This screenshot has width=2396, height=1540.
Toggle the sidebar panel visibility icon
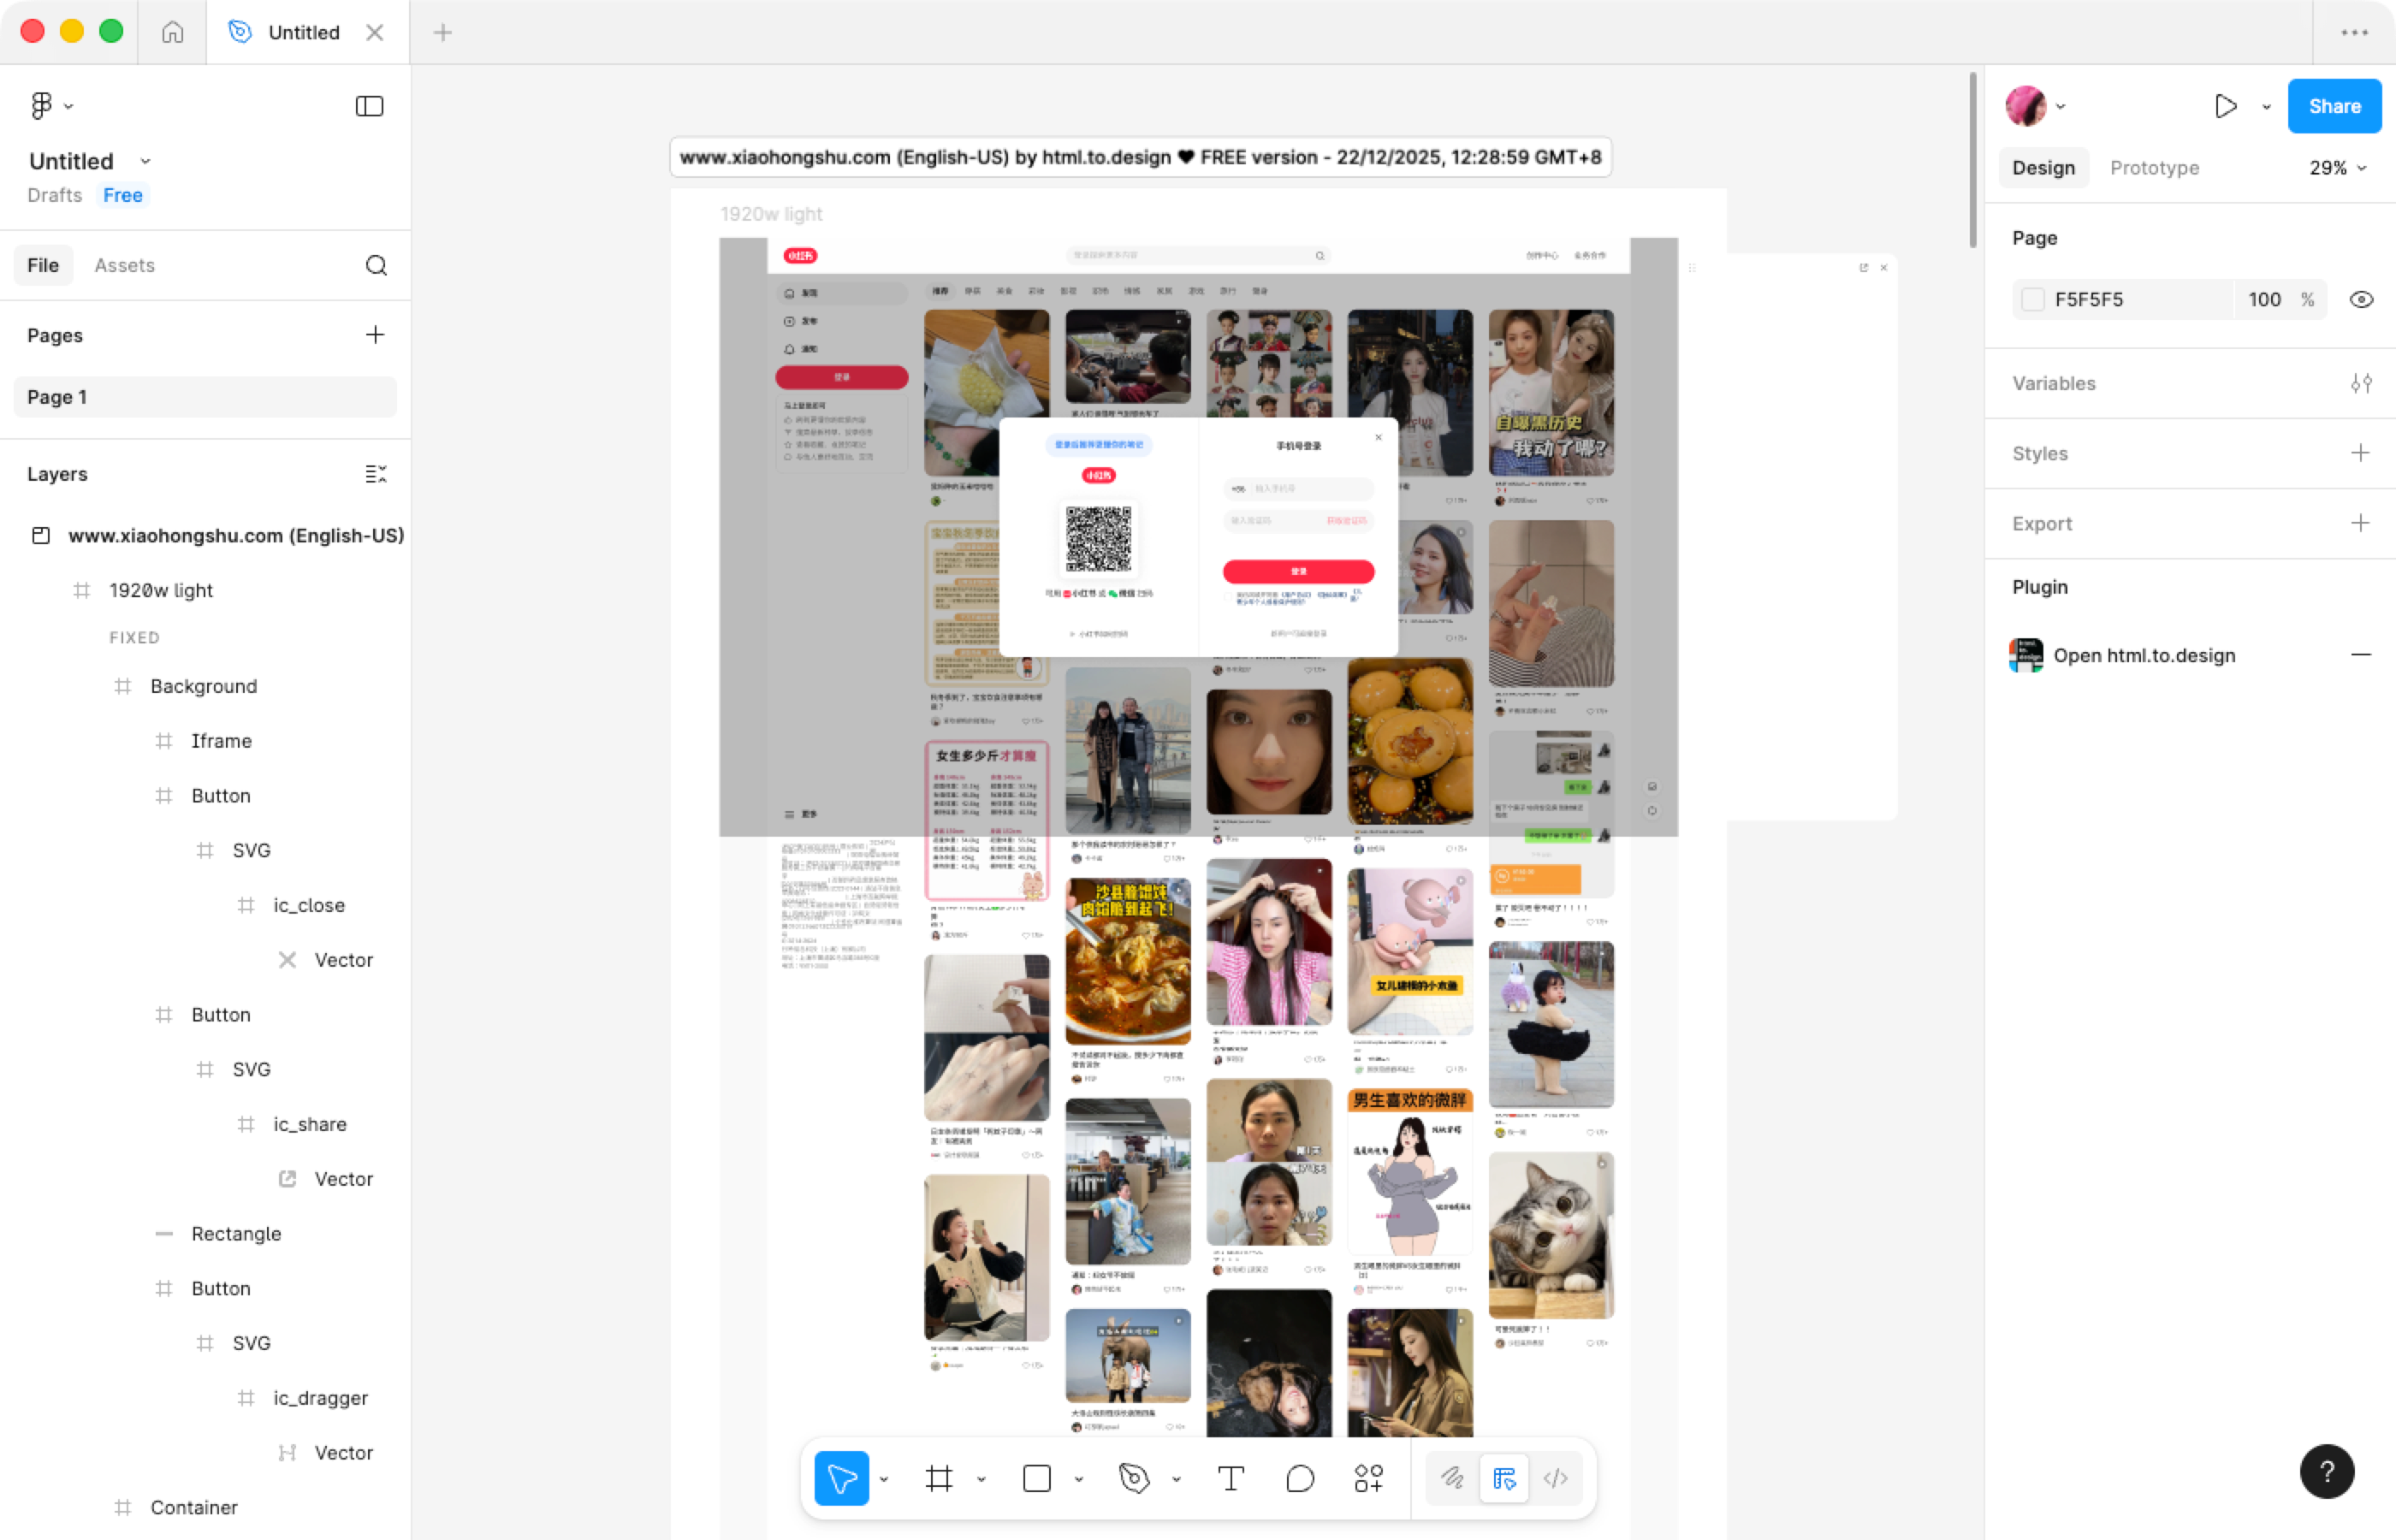369,106
